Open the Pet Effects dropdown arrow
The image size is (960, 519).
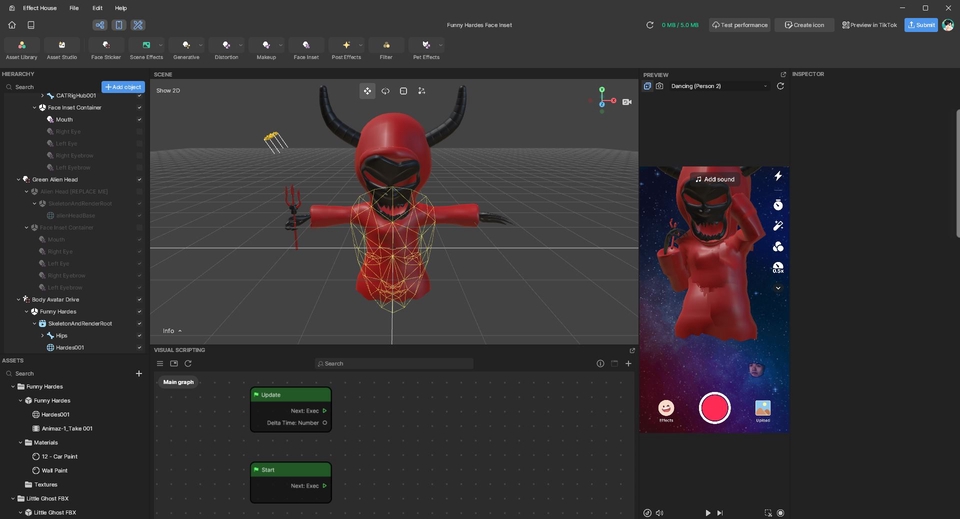click(440, 45)
